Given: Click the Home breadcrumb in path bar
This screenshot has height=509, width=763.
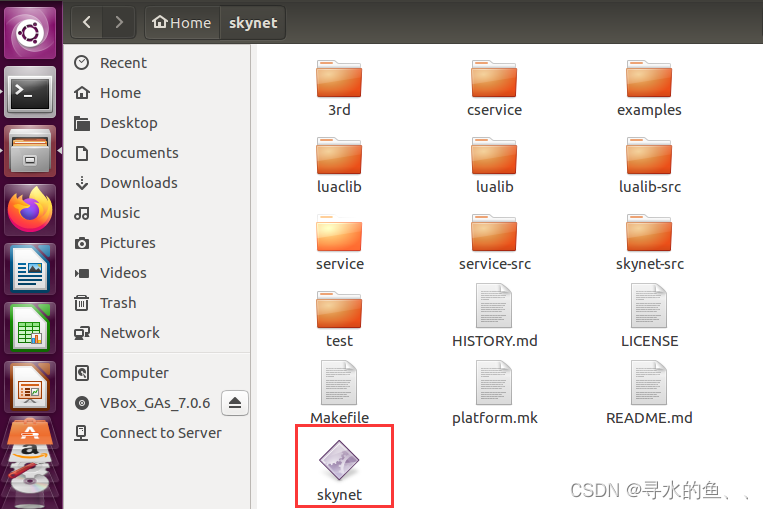Looking at the screenshot, I should (x=182, y=22).
